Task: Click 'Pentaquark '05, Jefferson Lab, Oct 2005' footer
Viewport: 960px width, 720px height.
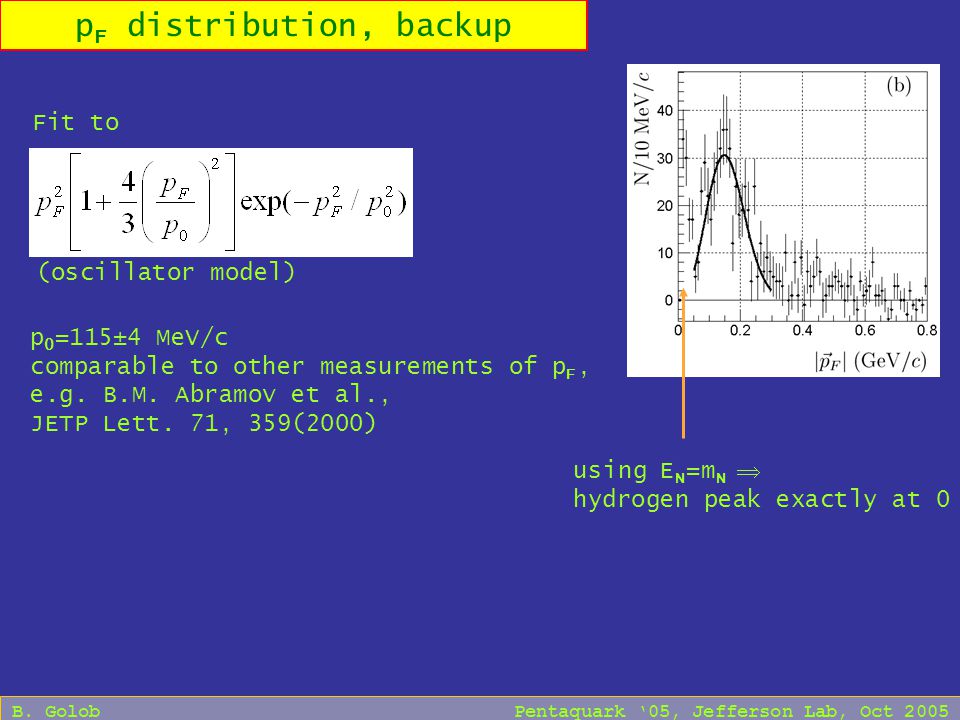Action: tap(731, 711)
